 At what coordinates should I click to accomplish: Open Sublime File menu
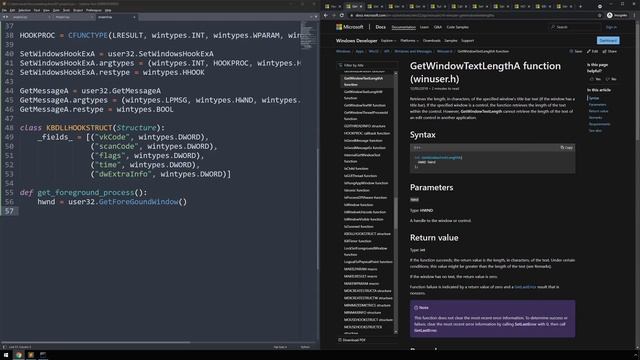pos(4,10)
